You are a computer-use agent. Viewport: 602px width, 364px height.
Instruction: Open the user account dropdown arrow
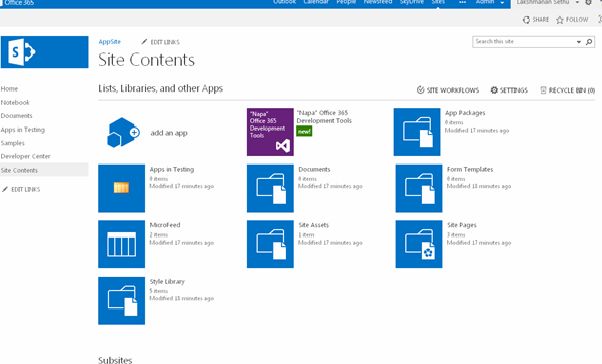click(x=577, y=3)
